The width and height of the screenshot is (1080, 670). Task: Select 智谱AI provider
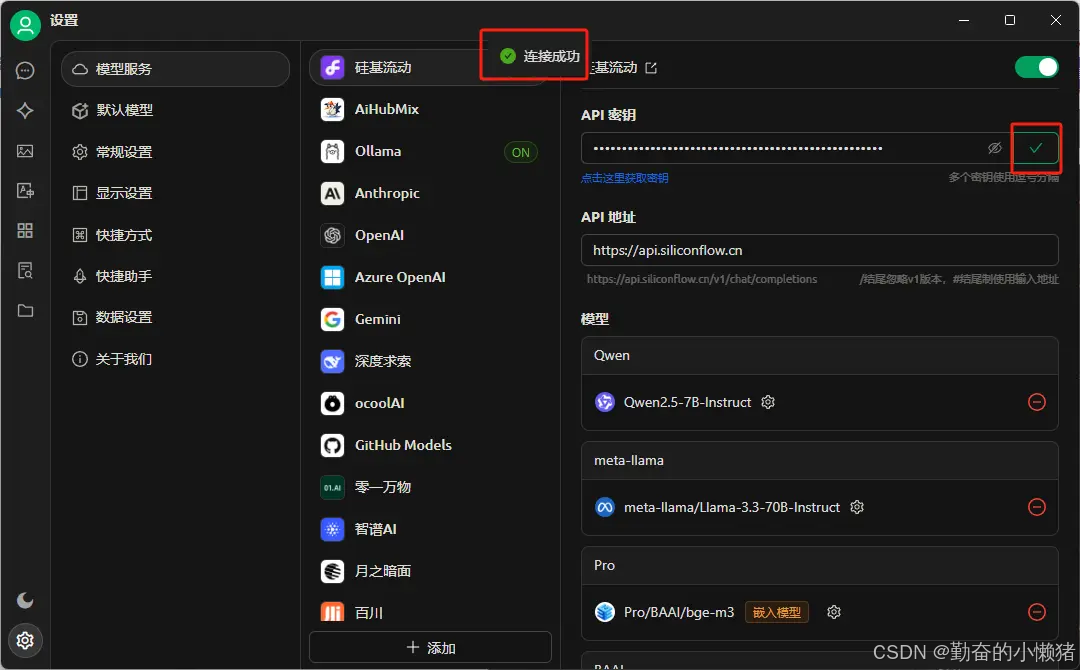point(430,530)
